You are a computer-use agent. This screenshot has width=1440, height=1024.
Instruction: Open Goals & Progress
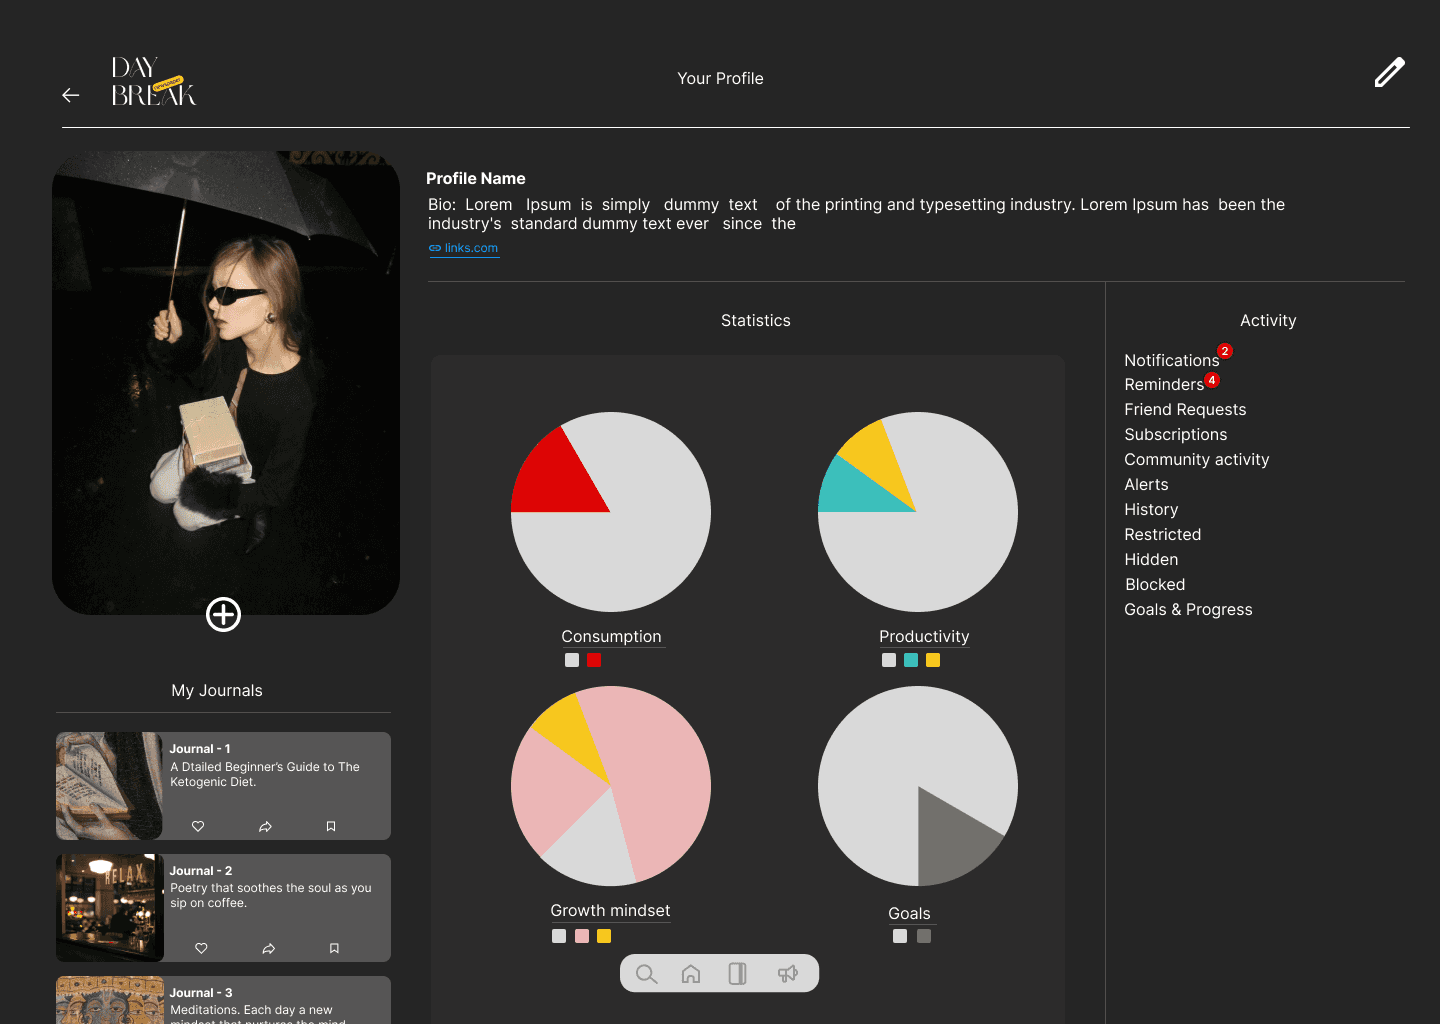(1188, 609)
